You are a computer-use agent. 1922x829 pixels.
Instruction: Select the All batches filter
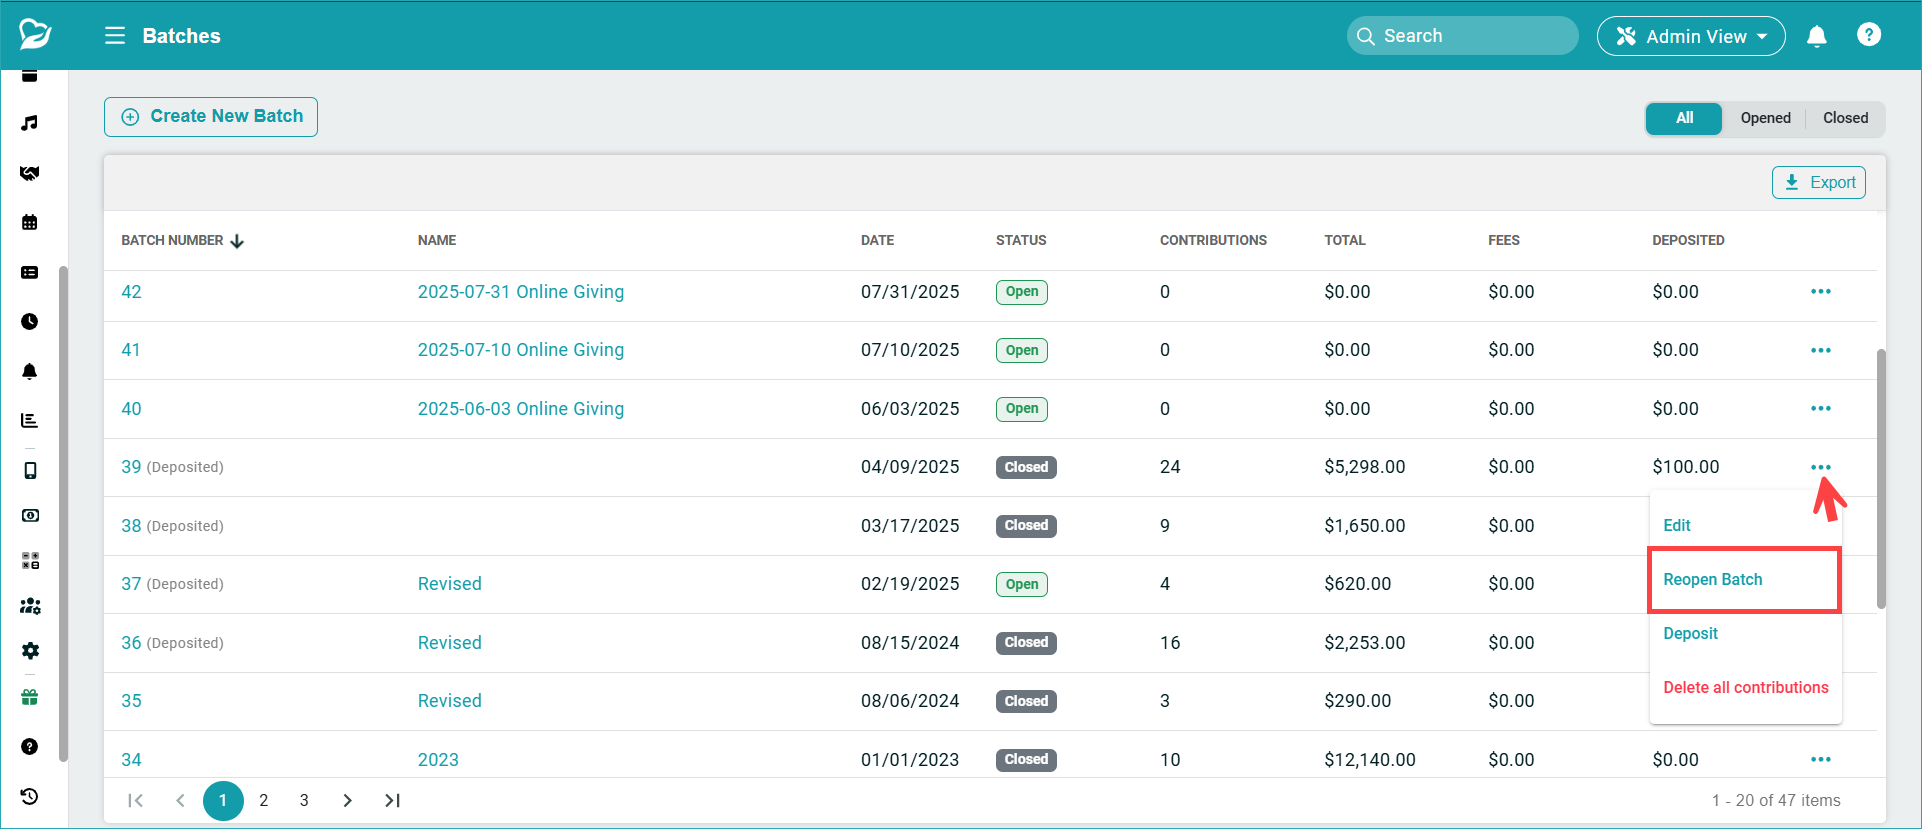pyautogui.click(x=1684, y=118)
